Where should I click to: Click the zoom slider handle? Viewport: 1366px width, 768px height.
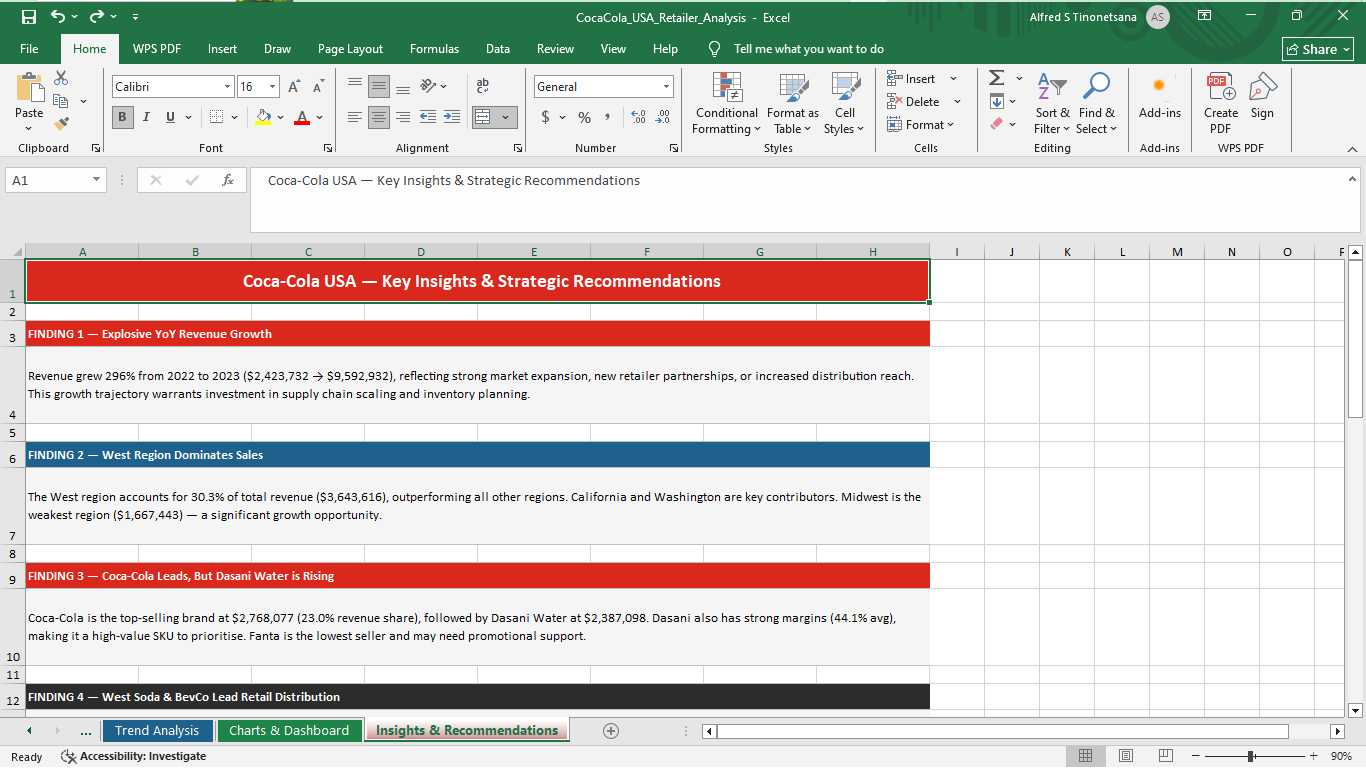point(1251,756)
